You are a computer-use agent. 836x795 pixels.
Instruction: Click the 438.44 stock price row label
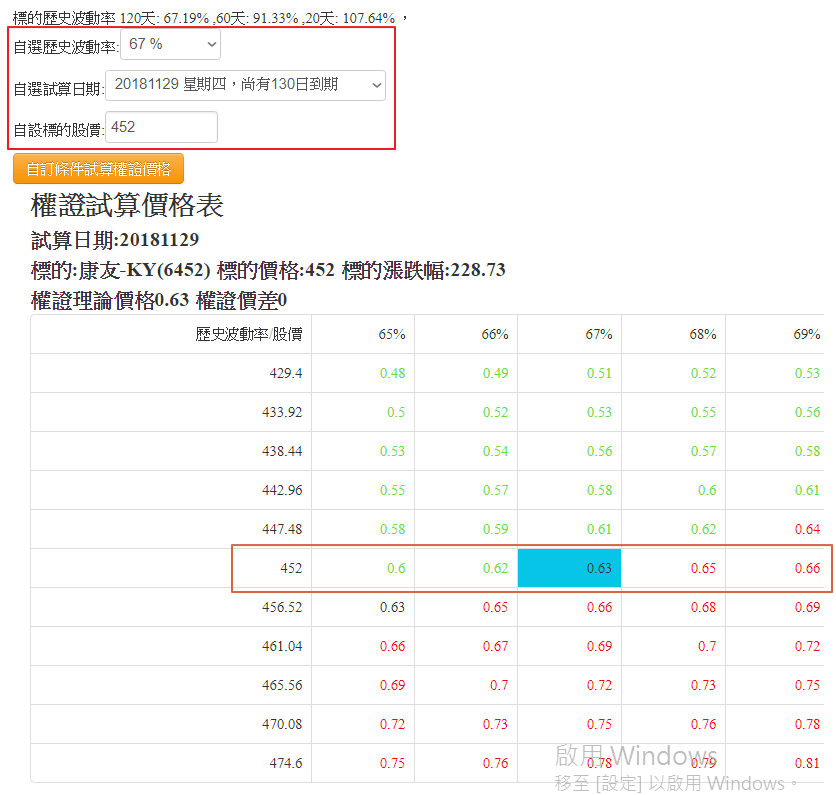point(282,451)
